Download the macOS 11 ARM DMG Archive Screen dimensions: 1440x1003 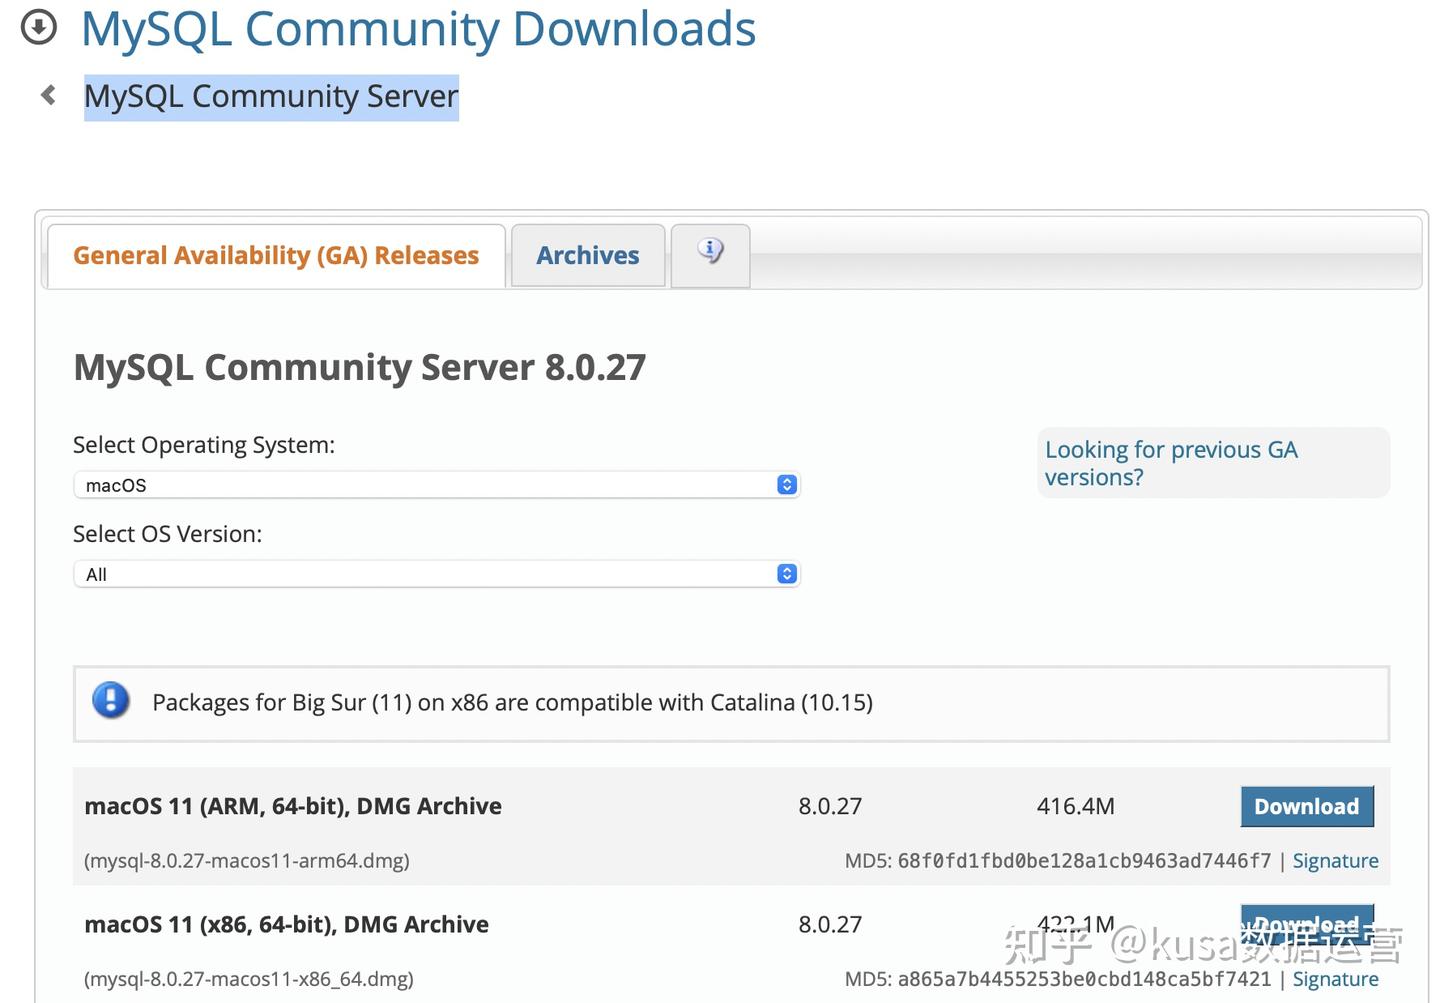pos(1306,806)
